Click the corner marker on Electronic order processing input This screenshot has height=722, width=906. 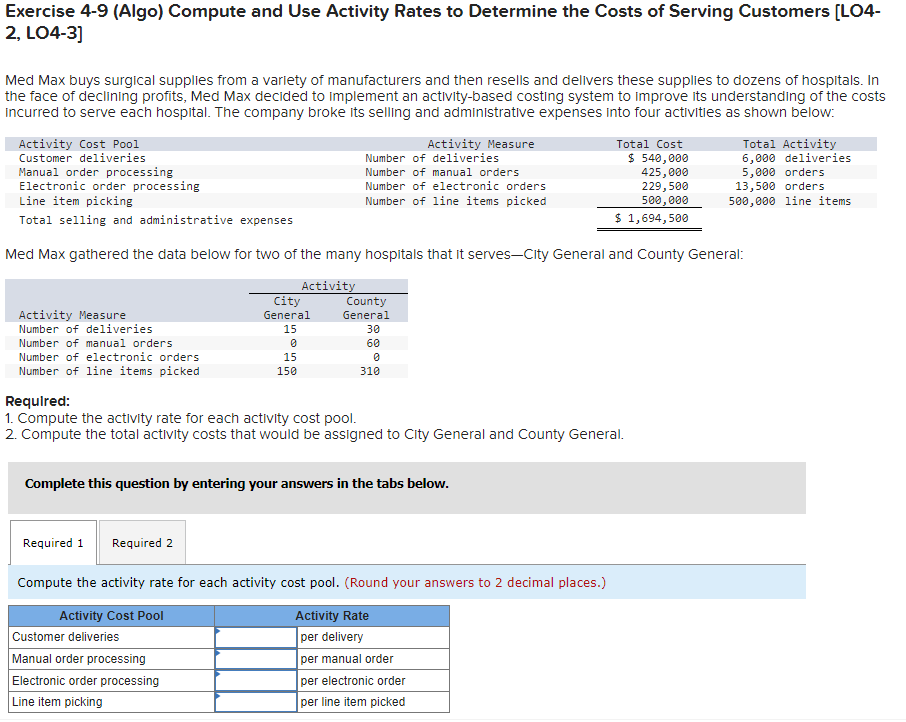coord(216,673)
